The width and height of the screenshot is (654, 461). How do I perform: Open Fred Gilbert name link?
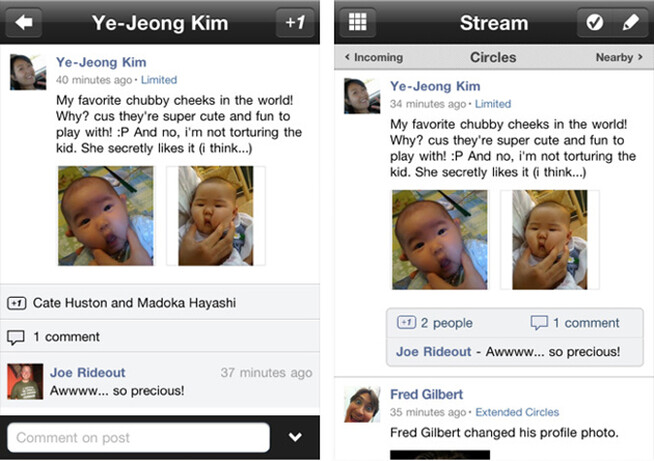426,394
